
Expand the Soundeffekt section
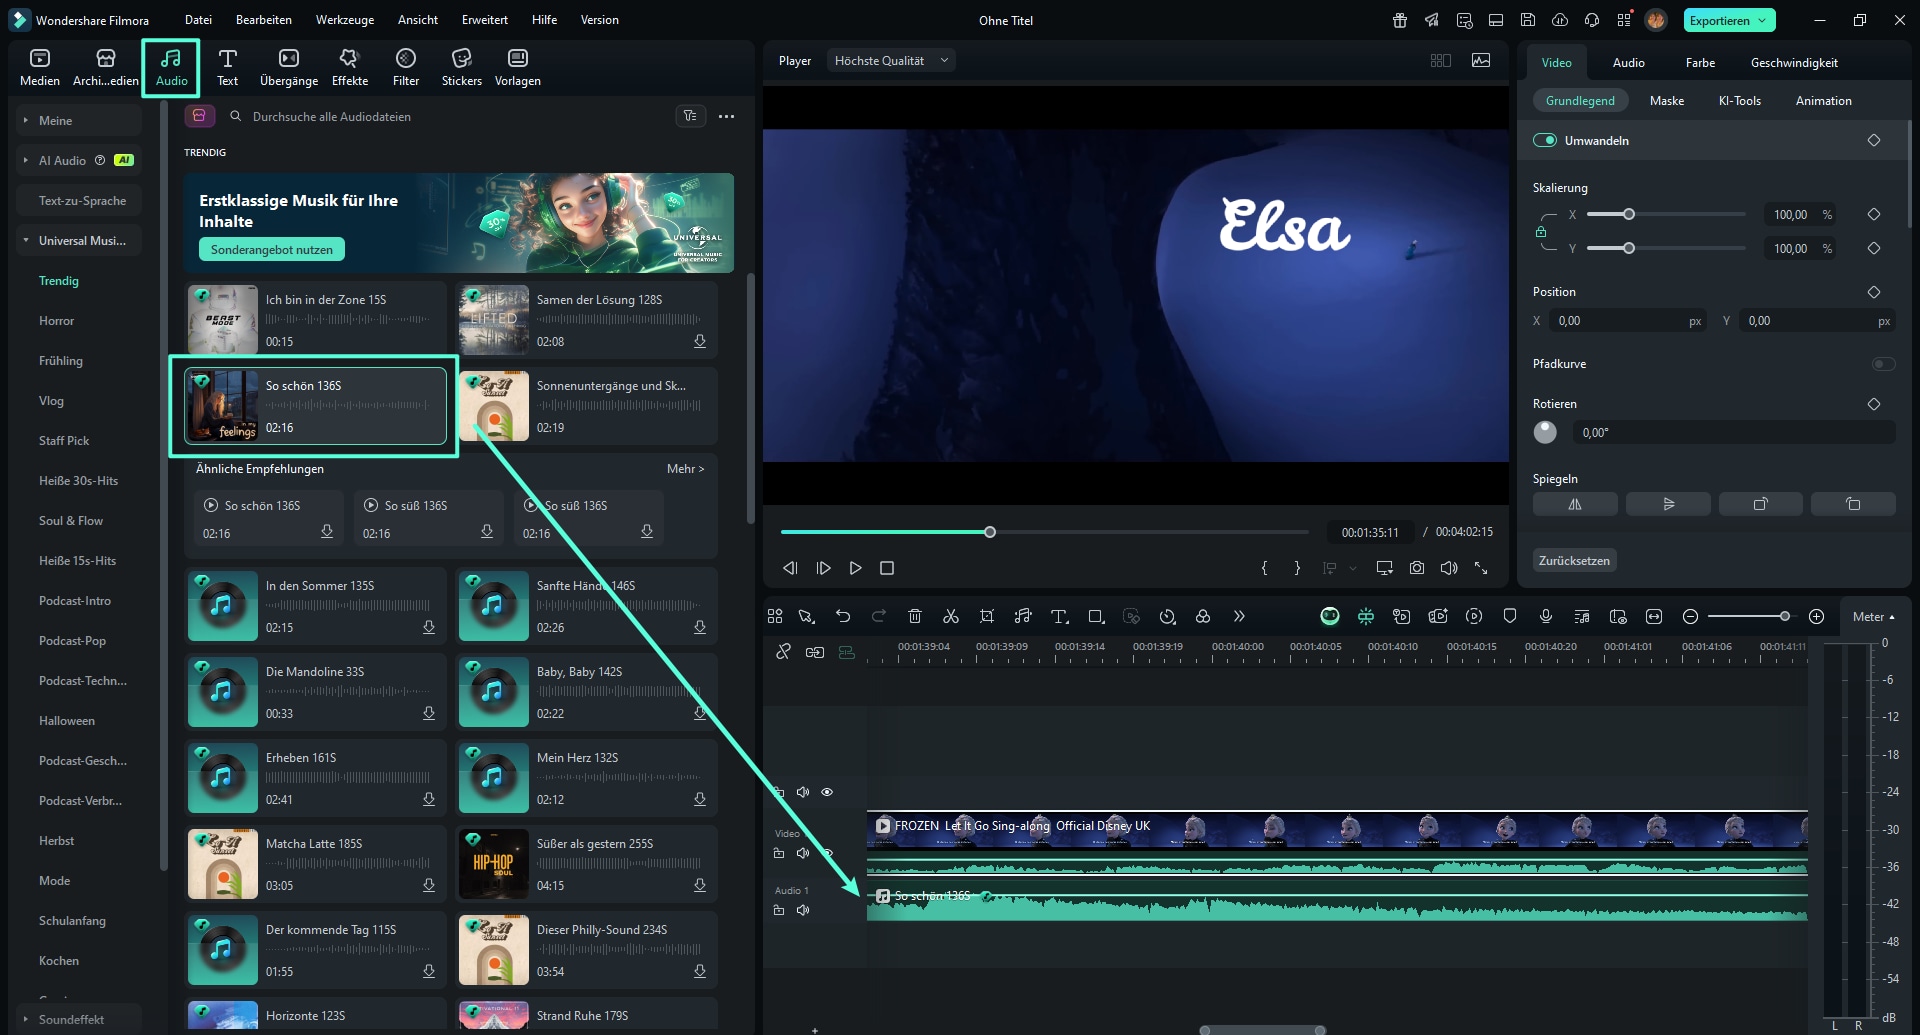coord(25,1019)
